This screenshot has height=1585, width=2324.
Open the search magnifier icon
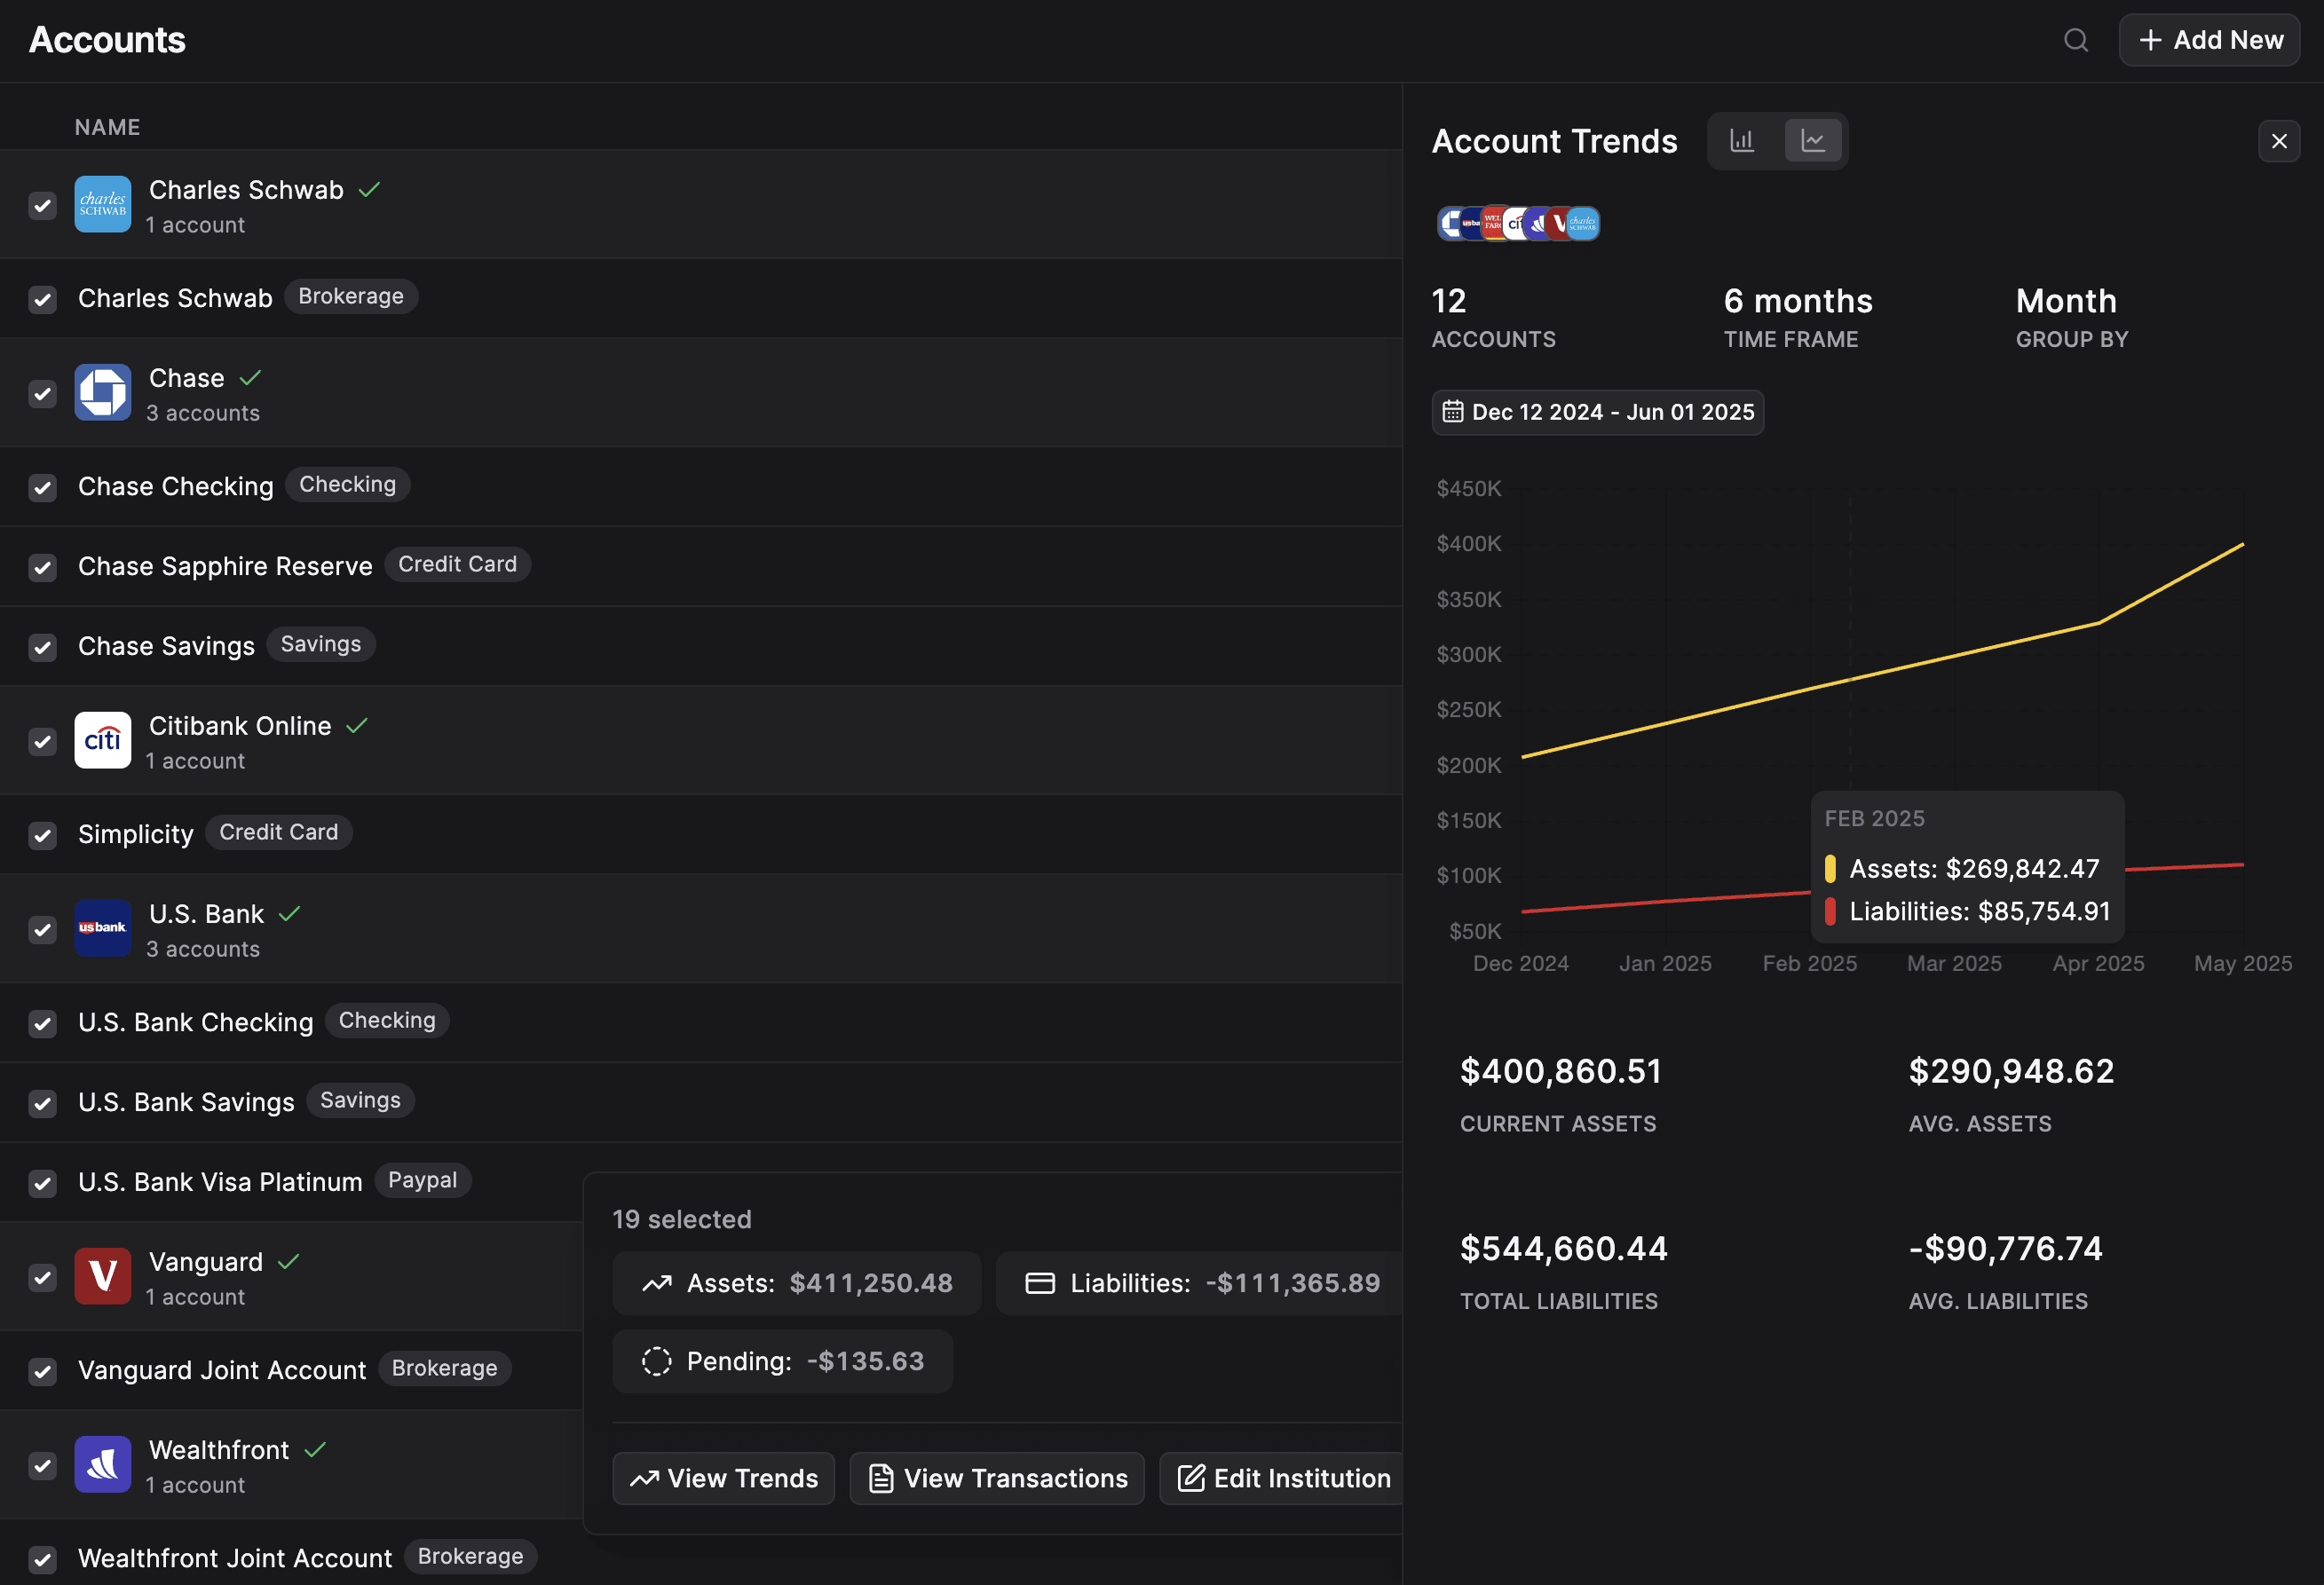click(2076, 40)
